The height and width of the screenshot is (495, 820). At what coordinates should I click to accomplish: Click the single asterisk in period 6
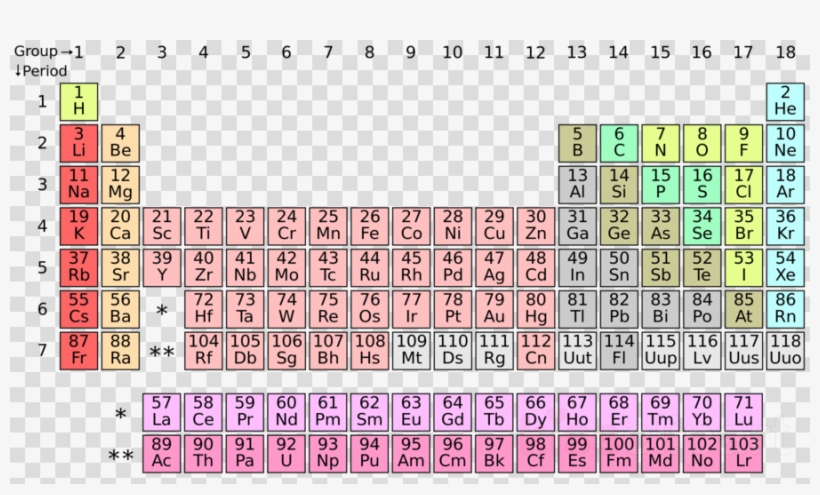click(x=161, y=312)
